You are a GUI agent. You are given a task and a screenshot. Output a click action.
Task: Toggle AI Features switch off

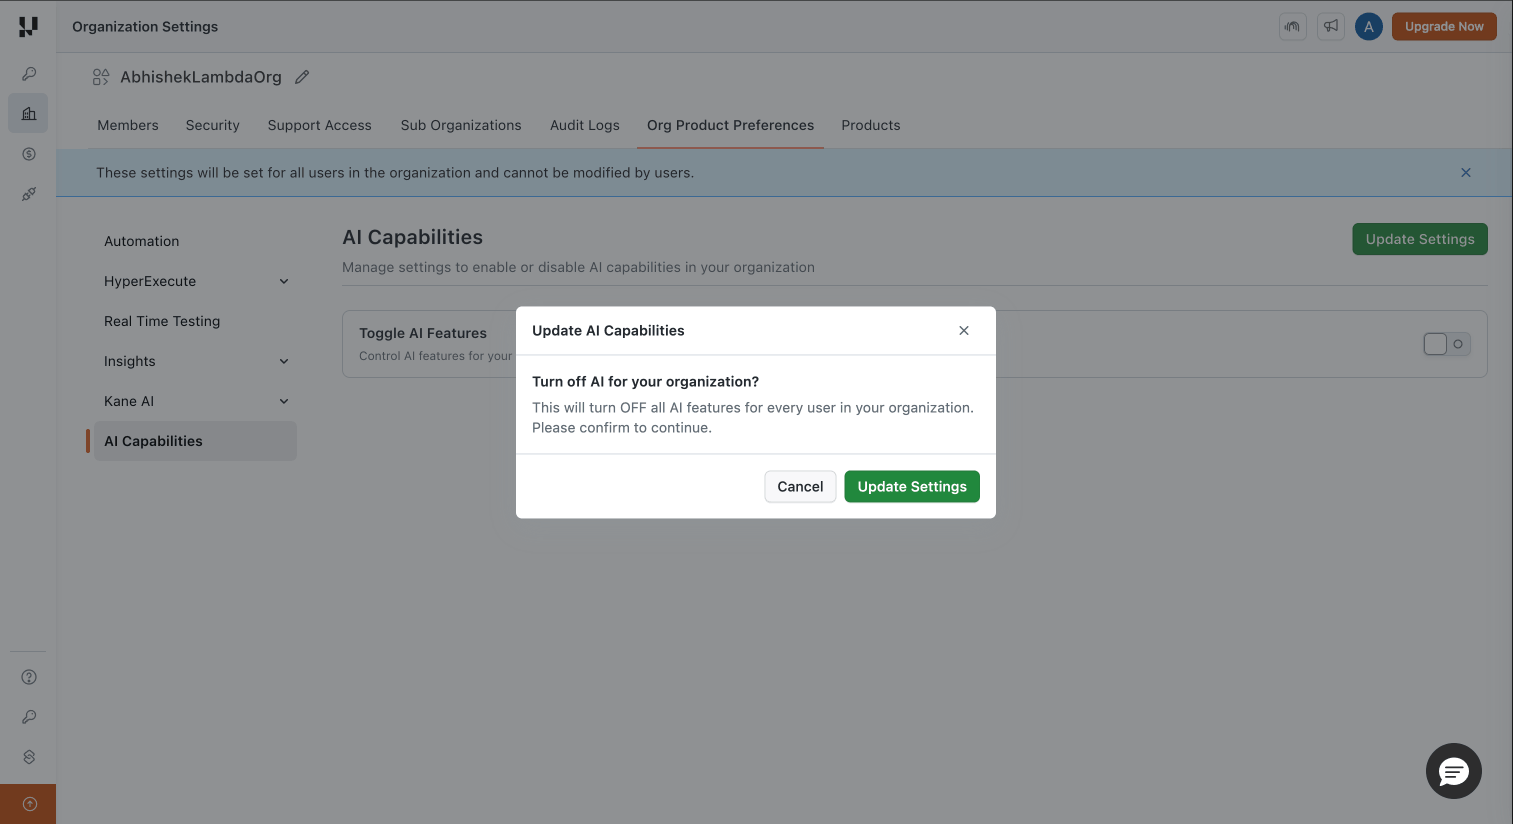(1446, 343)
